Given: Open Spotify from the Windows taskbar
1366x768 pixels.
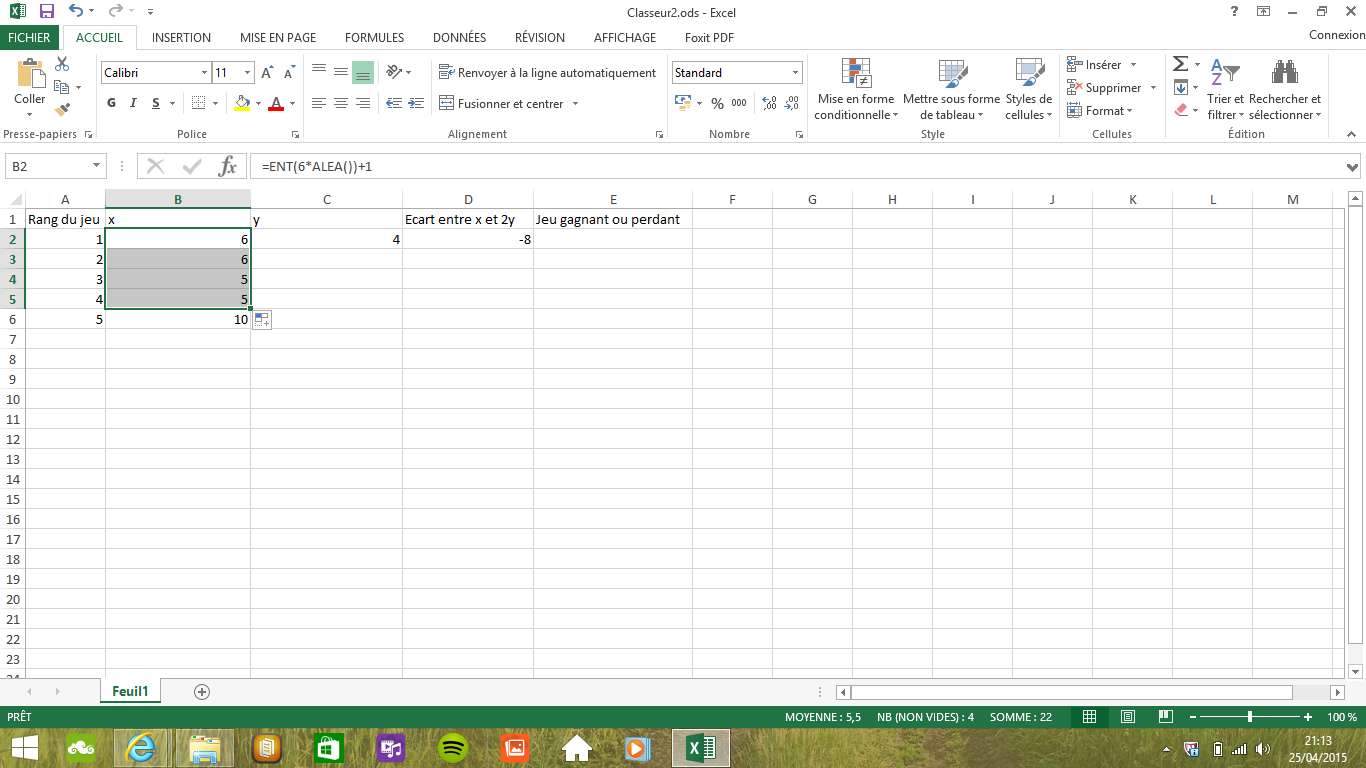Looking at the screenshot, I should click(453, 747).
